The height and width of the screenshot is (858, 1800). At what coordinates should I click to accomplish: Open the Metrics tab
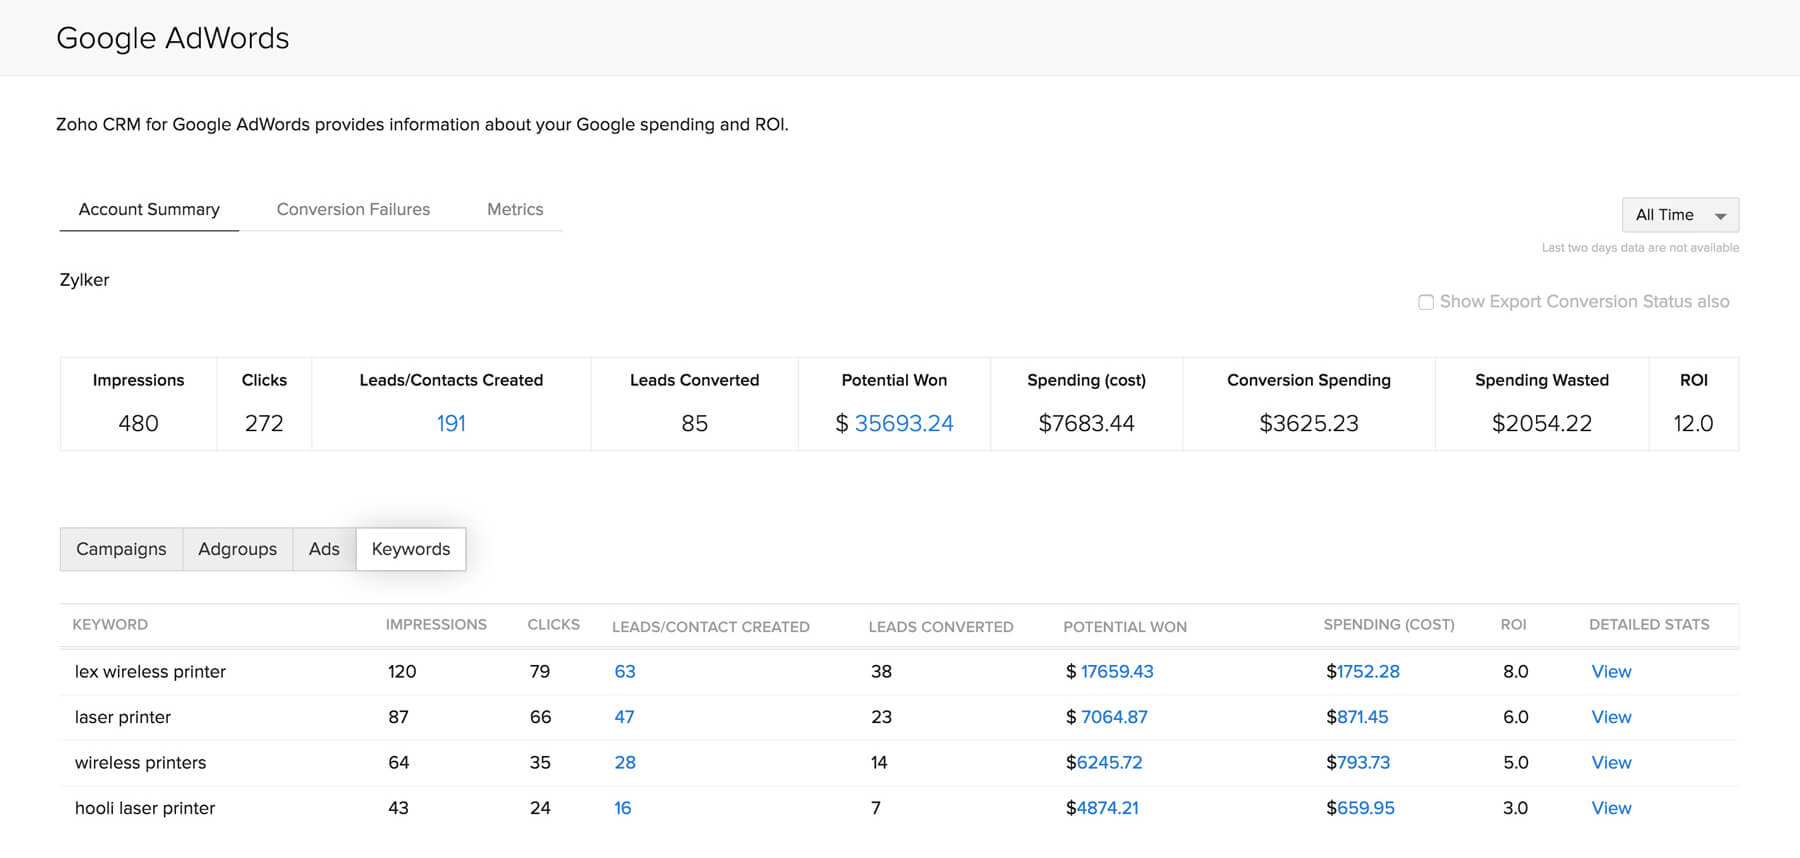point(515,209)
